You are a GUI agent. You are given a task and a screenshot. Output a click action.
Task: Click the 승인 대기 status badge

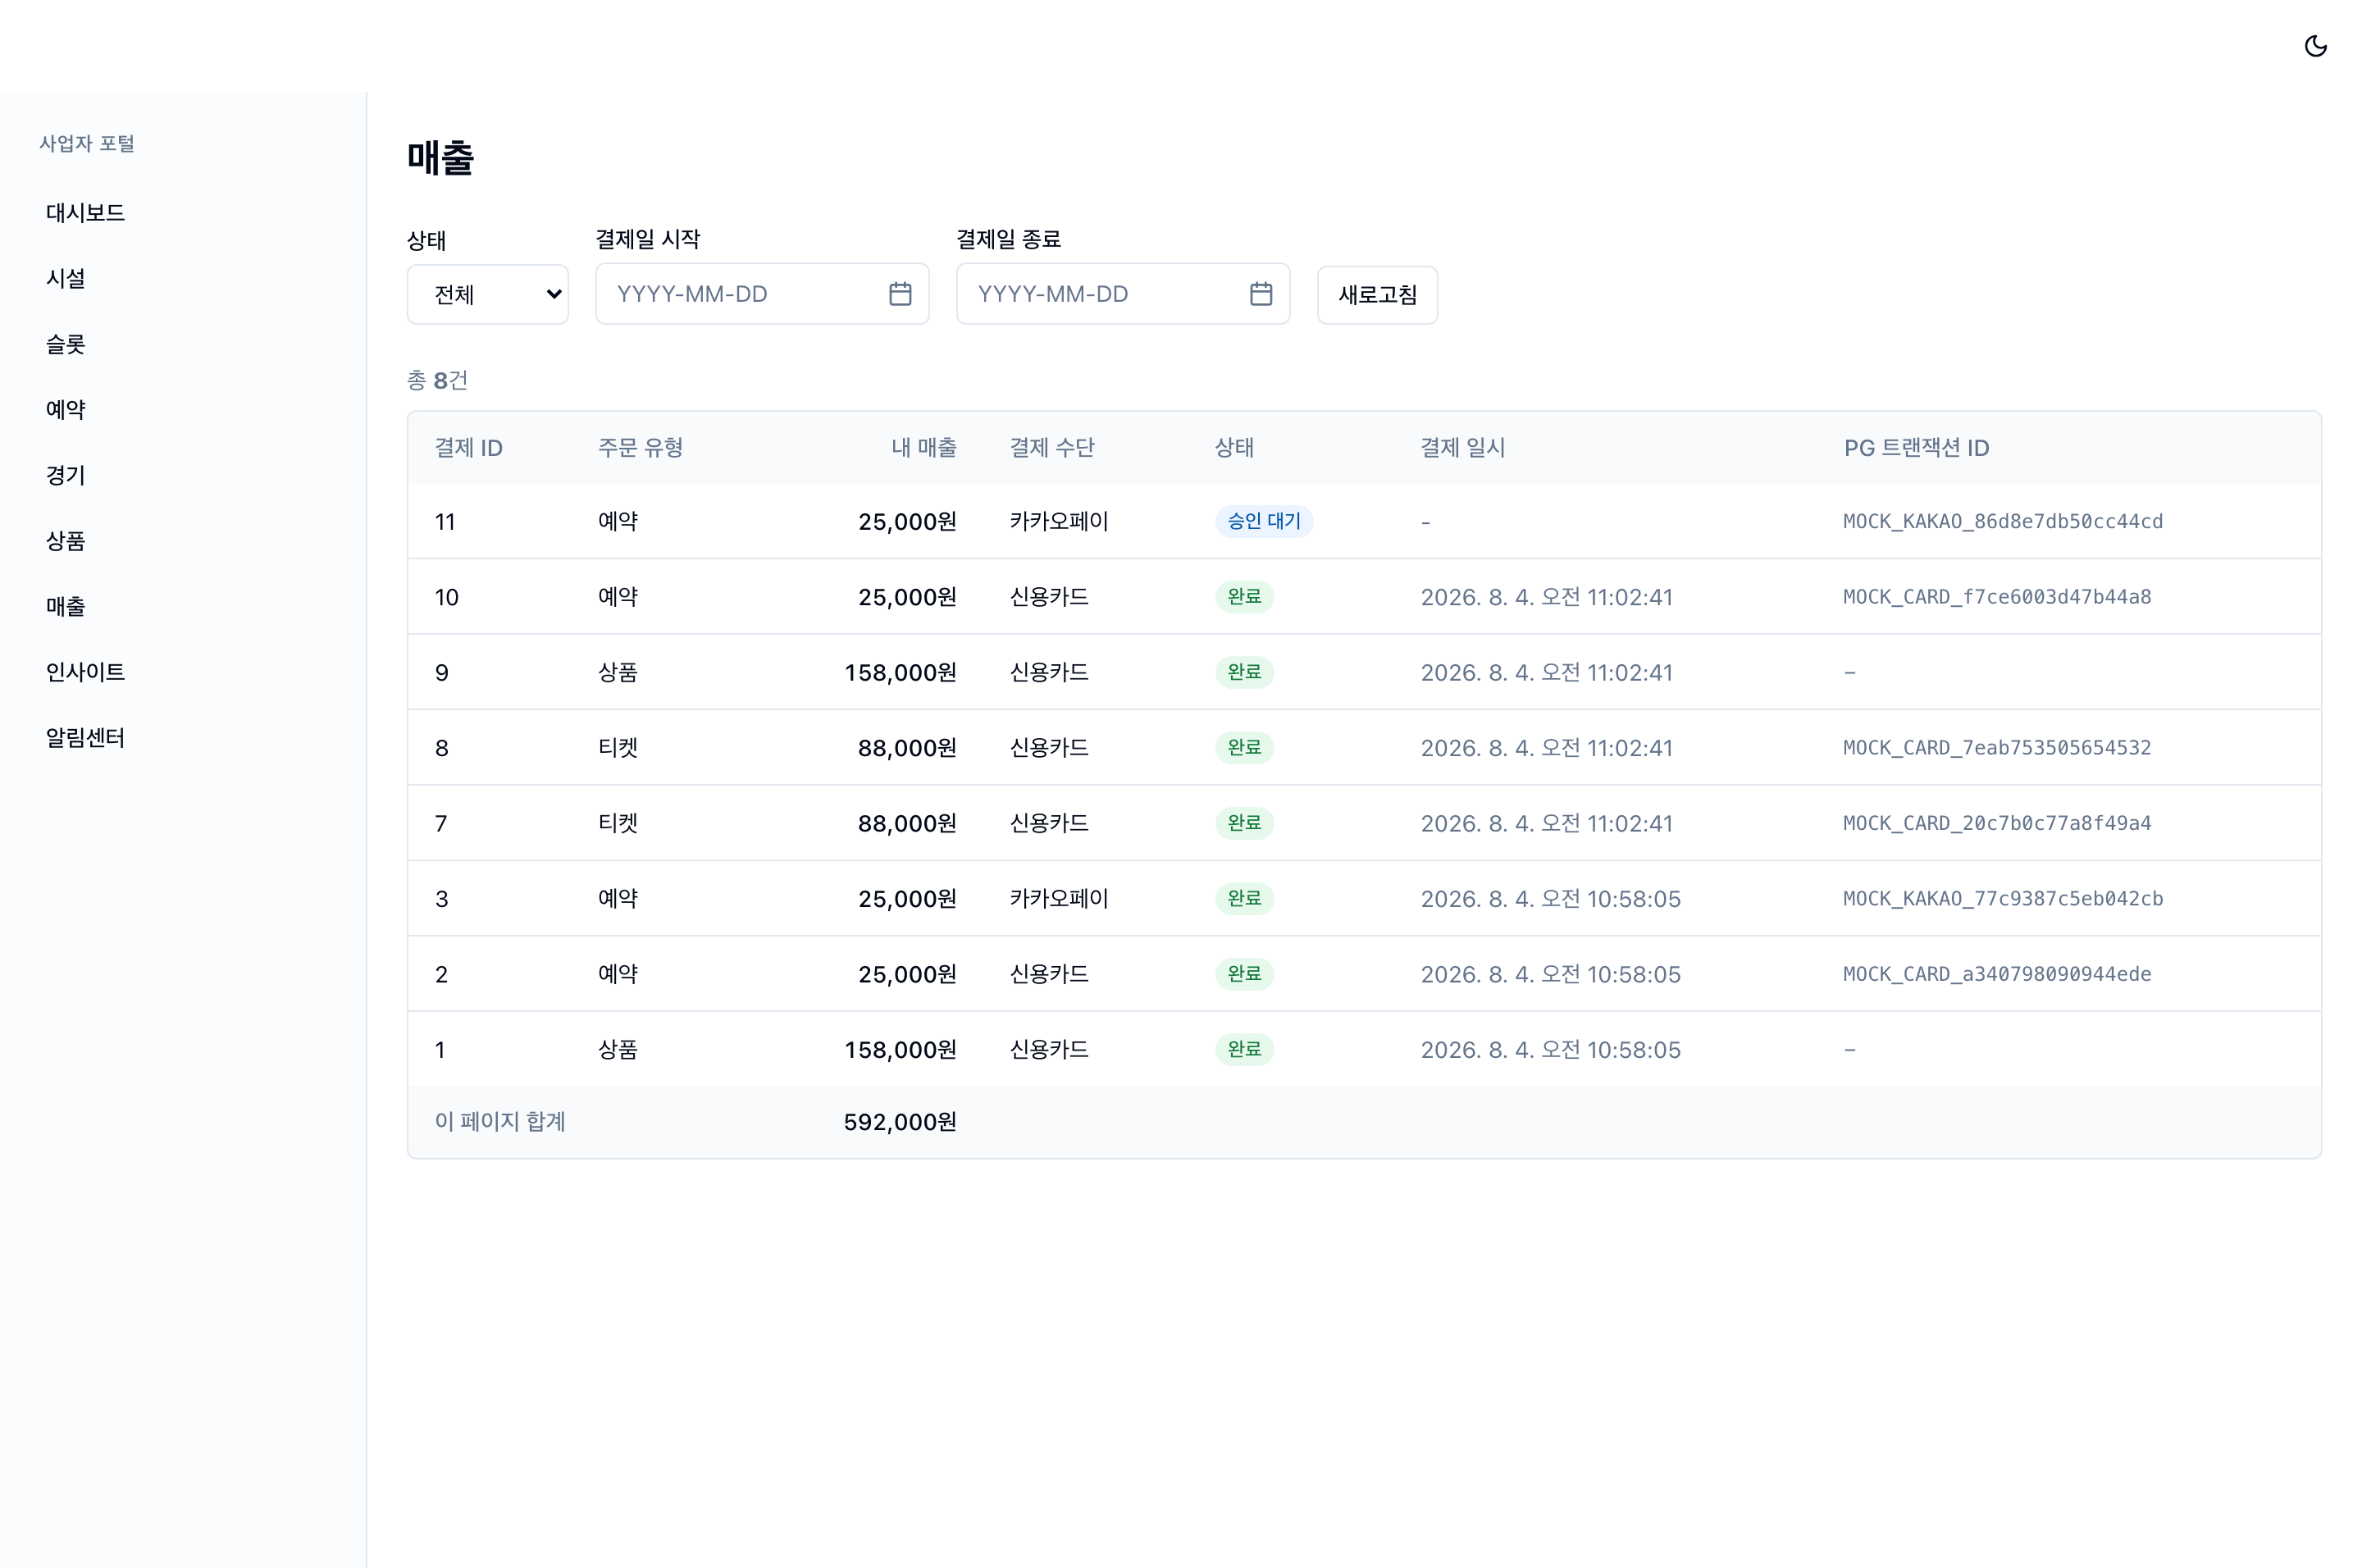click(x=1264, y=521)
